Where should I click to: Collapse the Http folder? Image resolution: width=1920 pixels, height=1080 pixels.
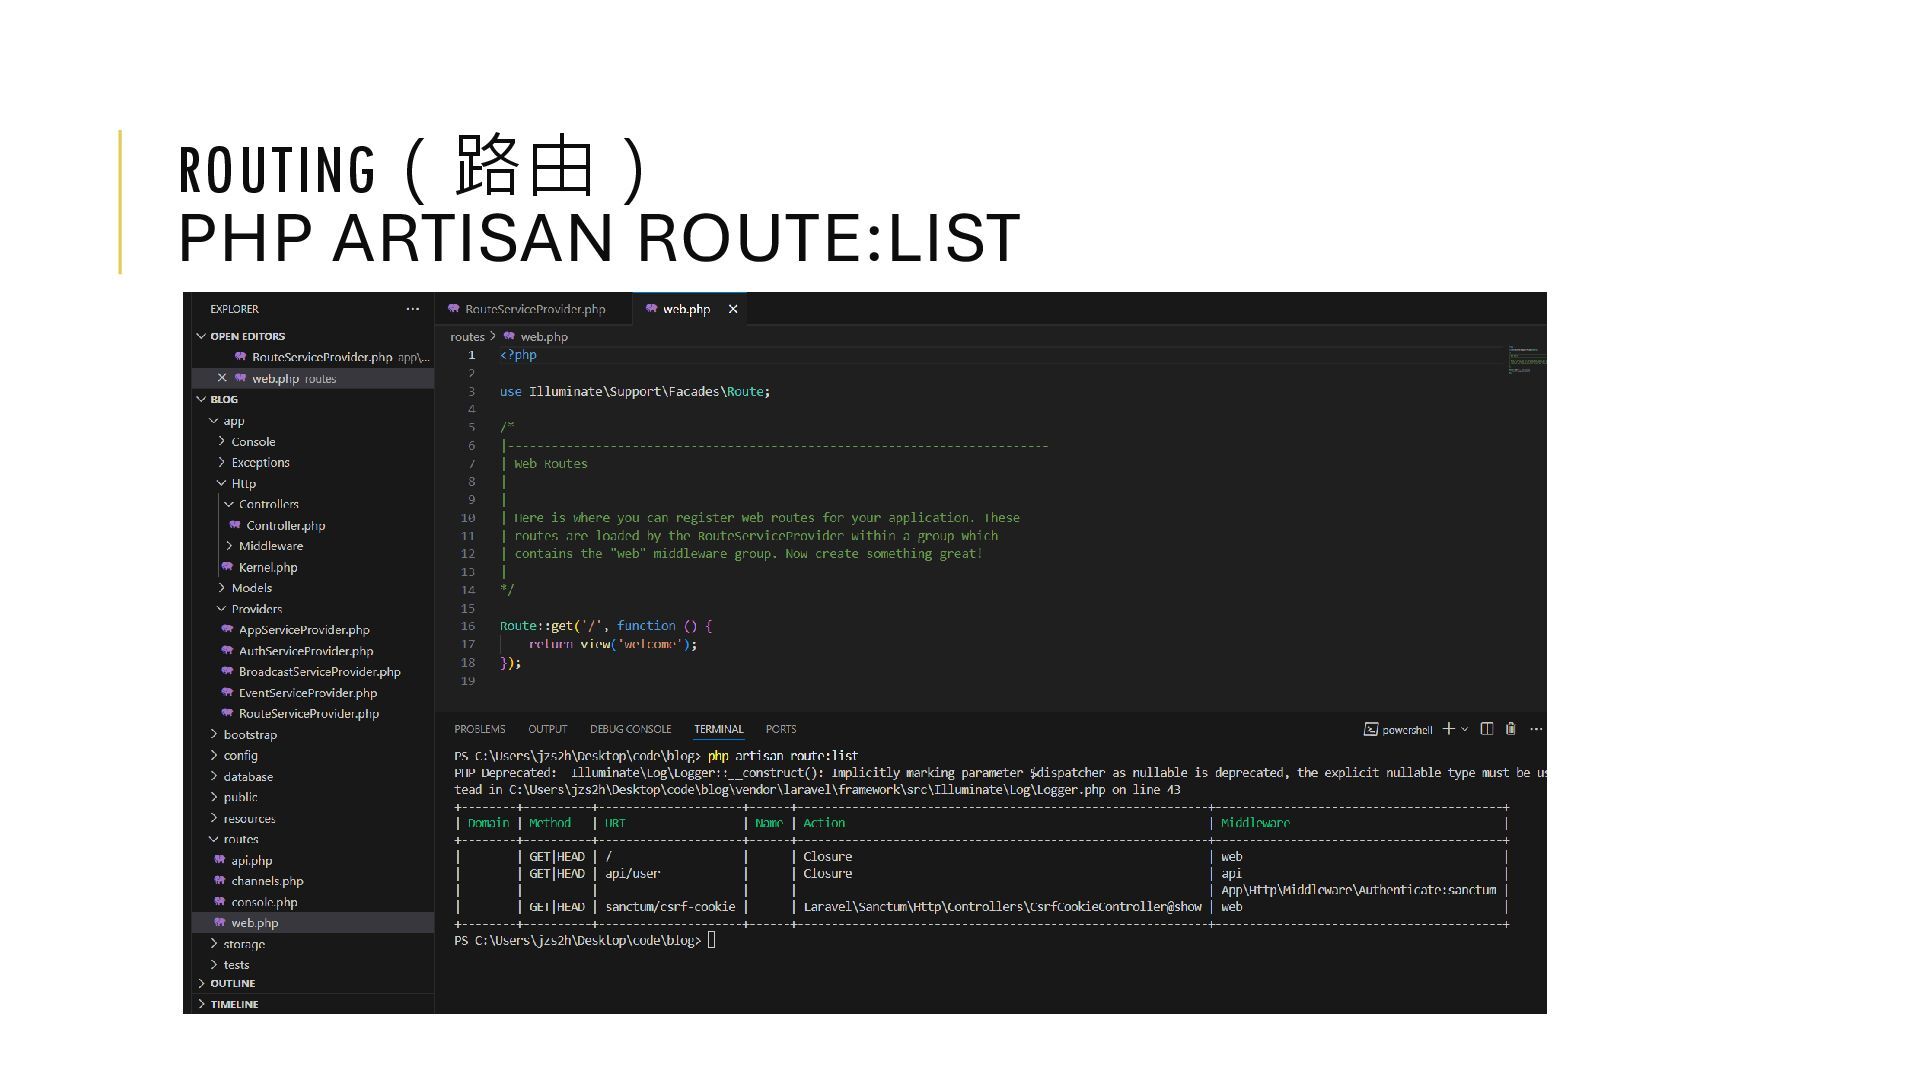[x=243, y=484]
